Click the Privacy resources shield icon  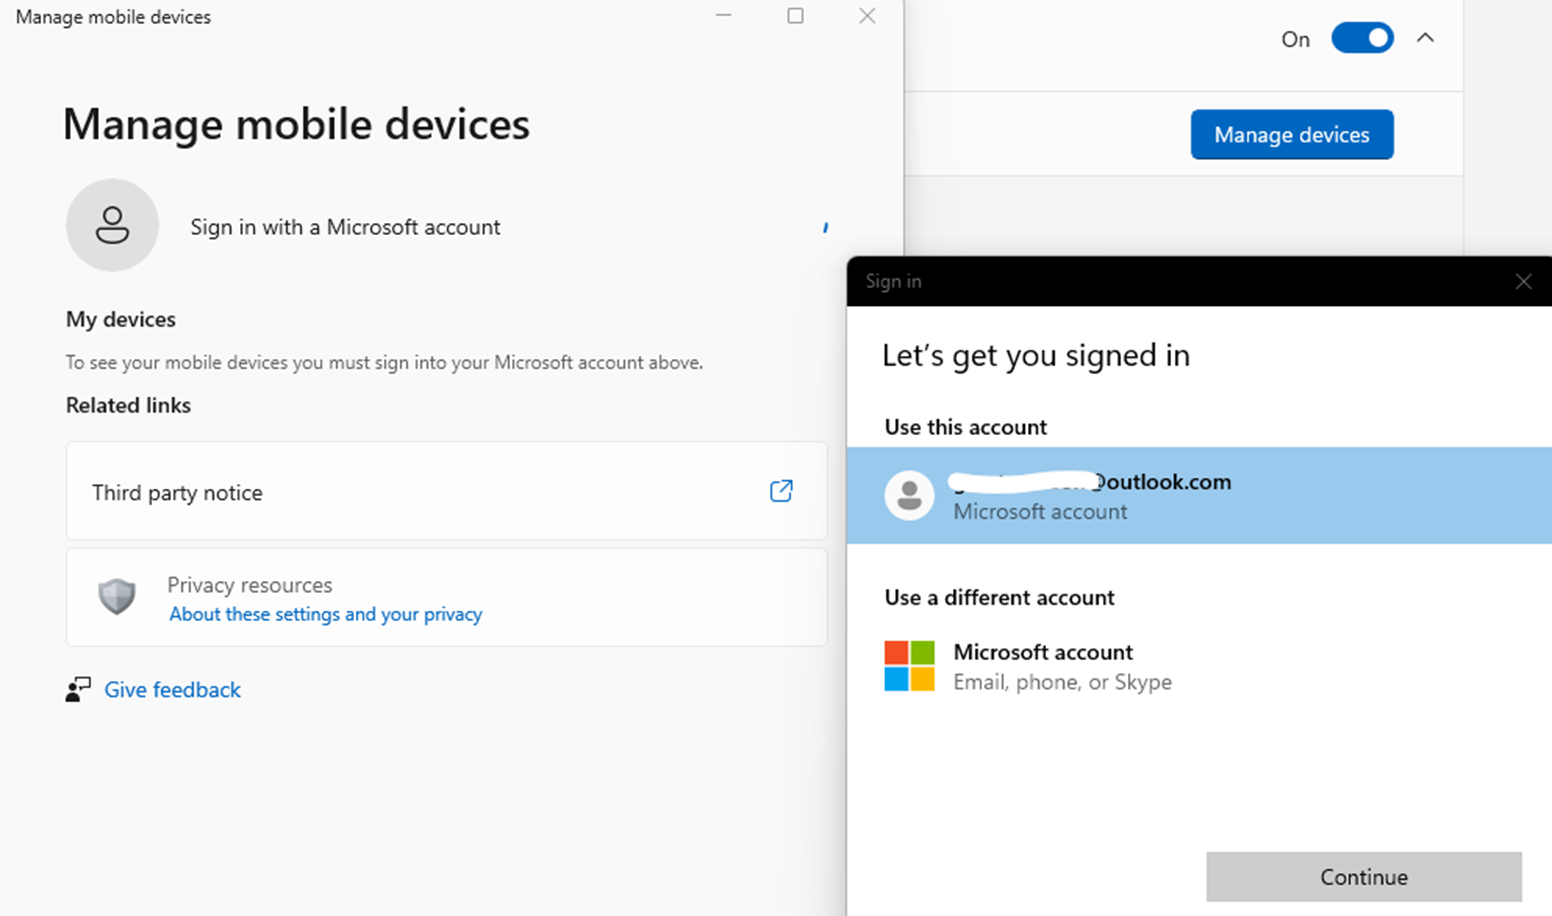[x=117, y=597]
